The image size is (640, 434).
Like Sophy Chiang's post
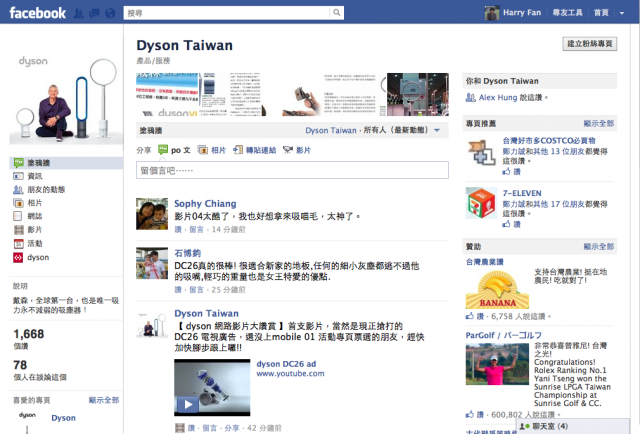point(178,229)
